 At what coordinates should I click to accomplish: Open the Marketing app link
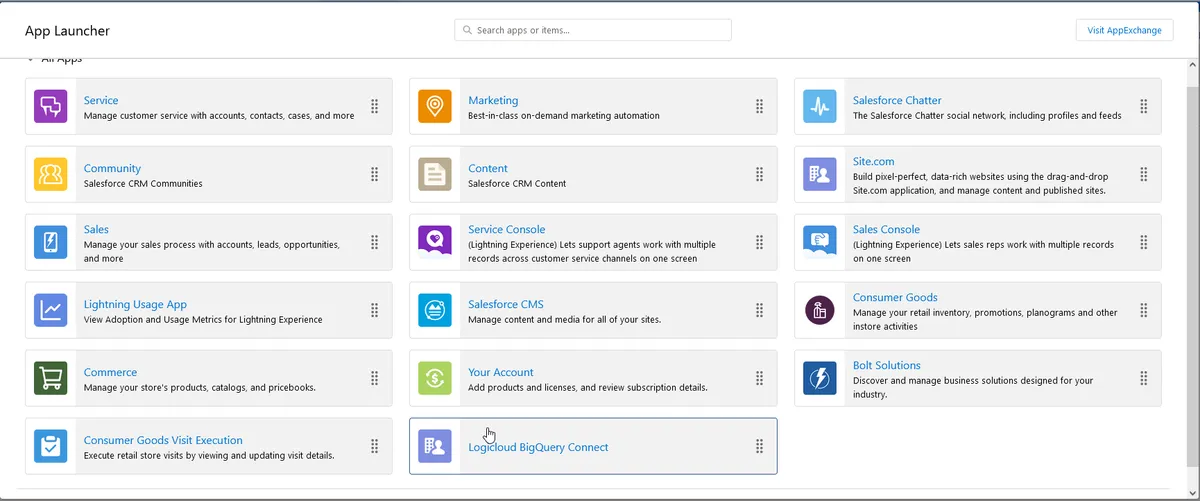point(493,100)
